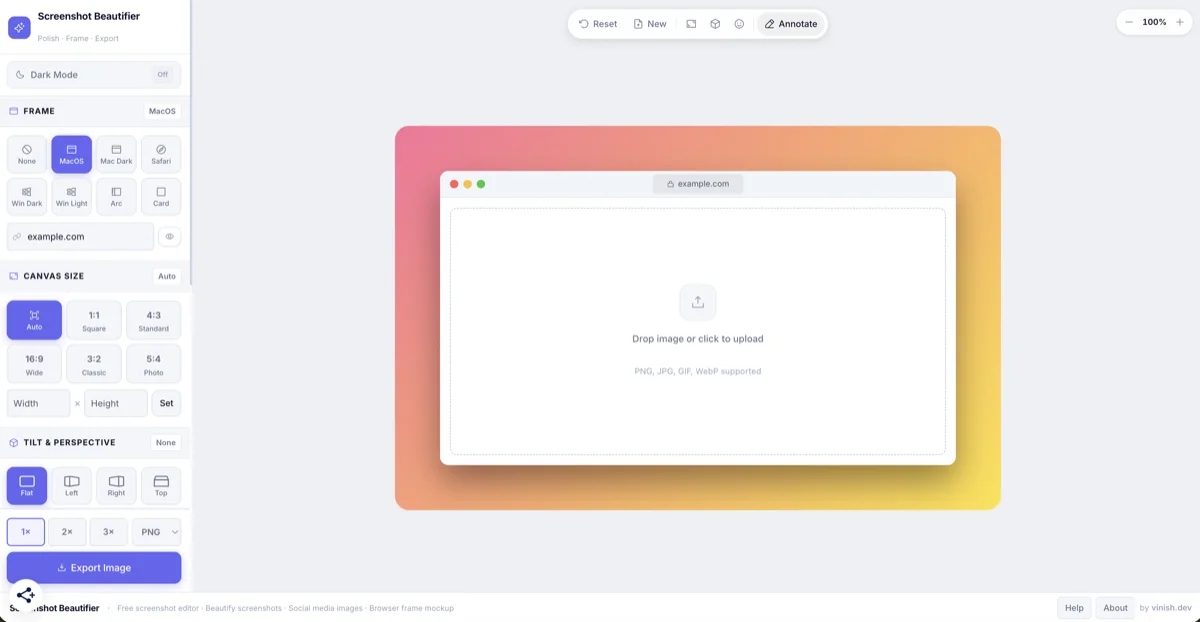Collapse the FRAME section header

(94, 111)
